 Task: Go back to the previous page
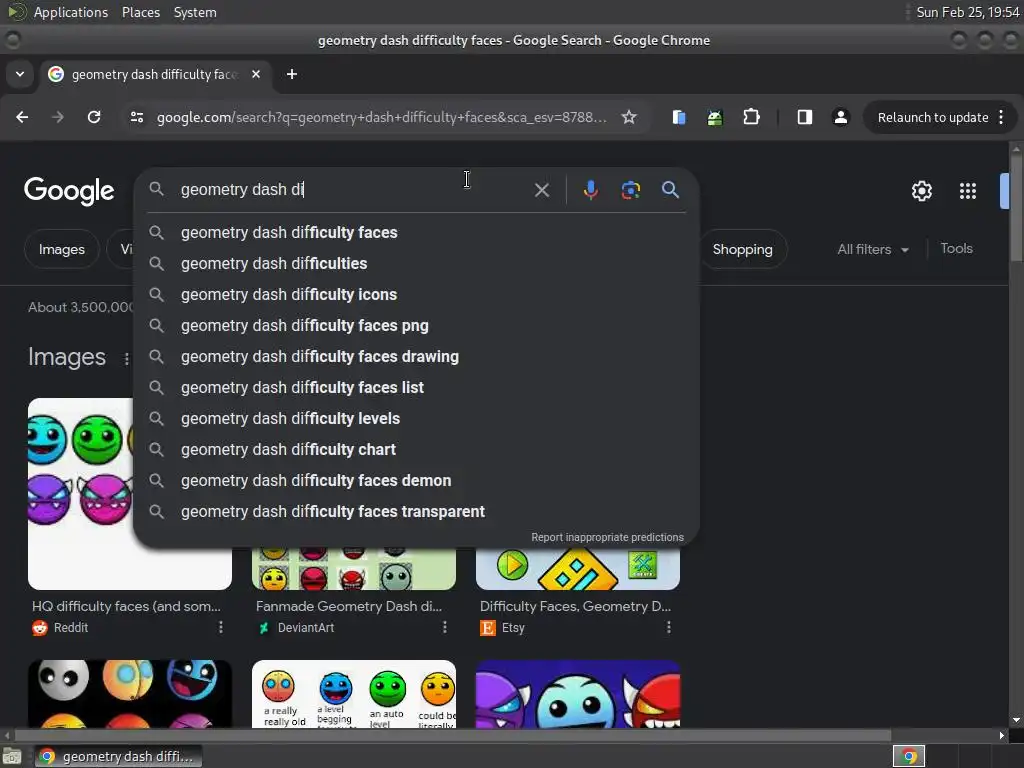pyautogui.click(x=22, y=117)
